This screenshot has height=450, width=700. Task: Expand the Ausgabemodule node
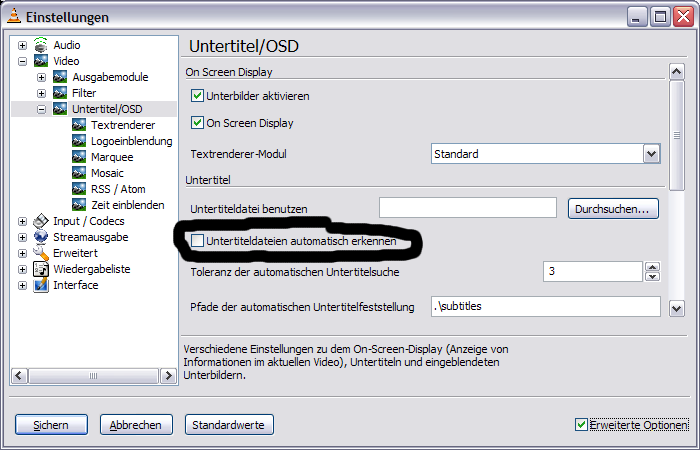click(42, 78)
